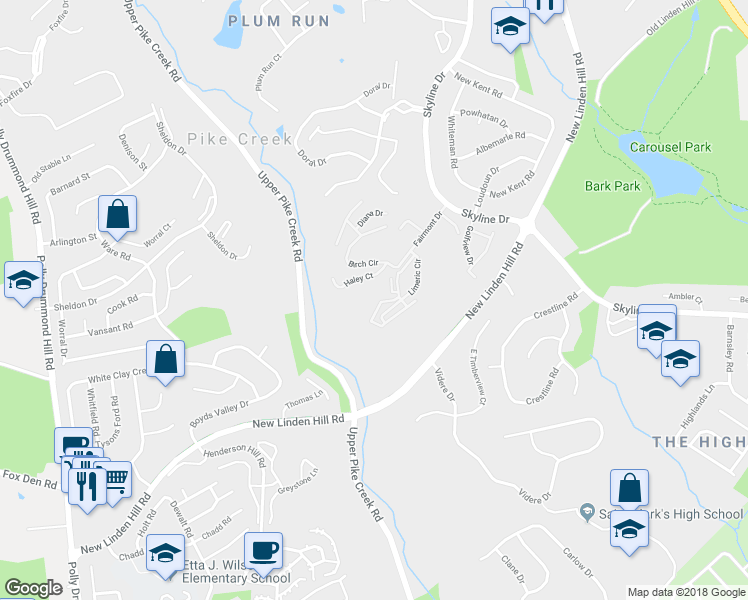Select the fork and knife restaurant marker near Fox Den Rd
This screenshot has height=600, width=748.
click(x=87, y=487)
